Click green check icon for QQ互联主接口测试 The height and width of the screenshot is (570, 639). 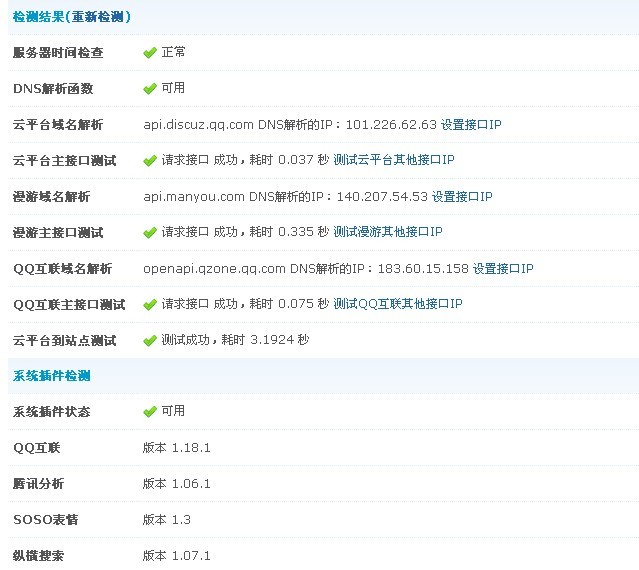(x=150, y=304)
